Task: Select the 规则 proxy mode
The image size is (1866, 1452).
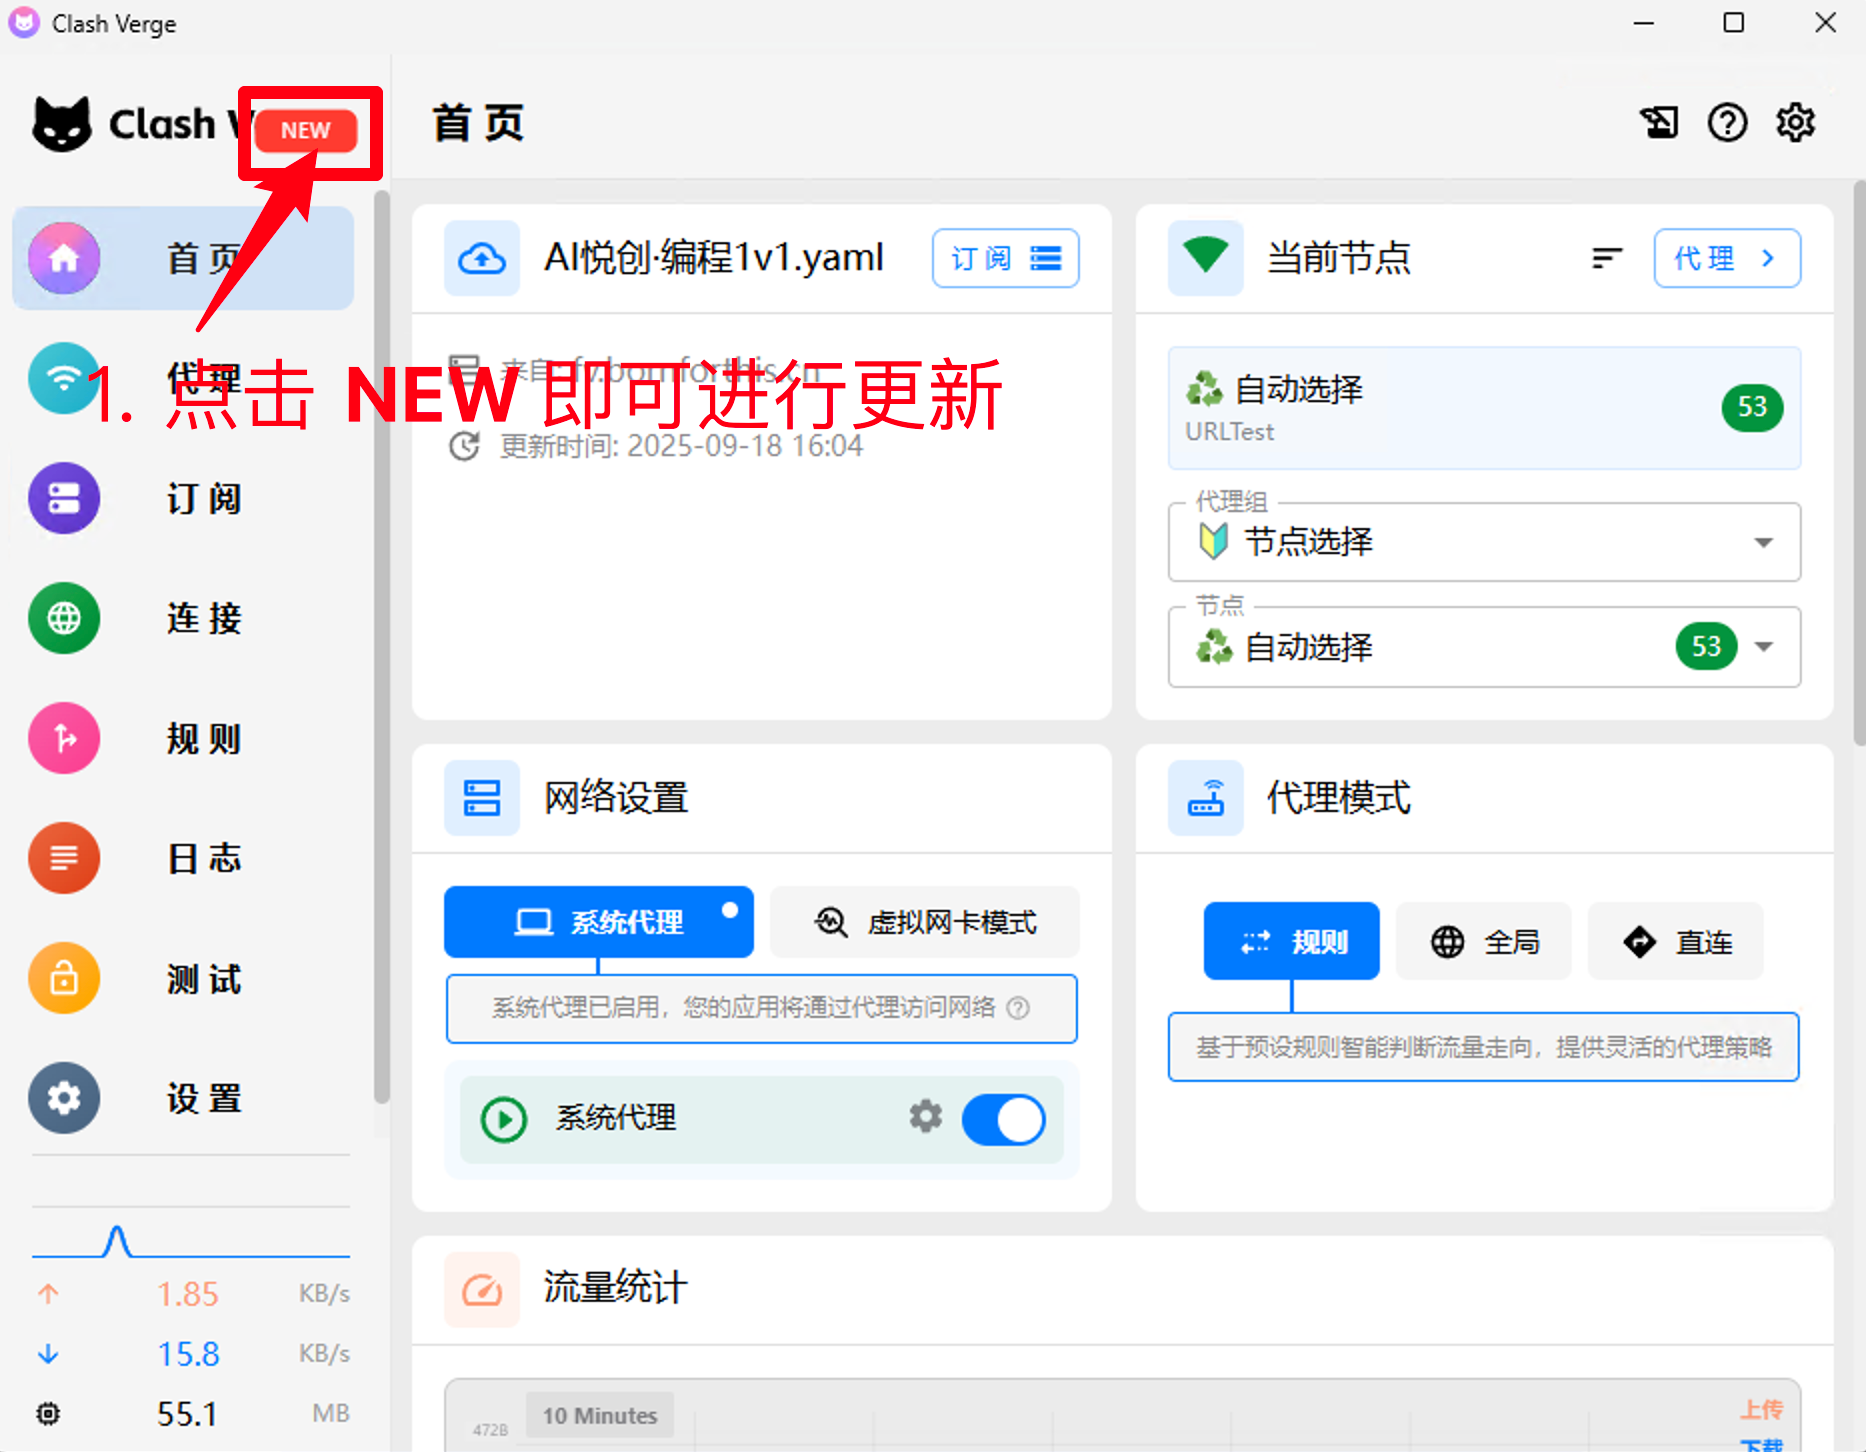Action: (1292, 941)
